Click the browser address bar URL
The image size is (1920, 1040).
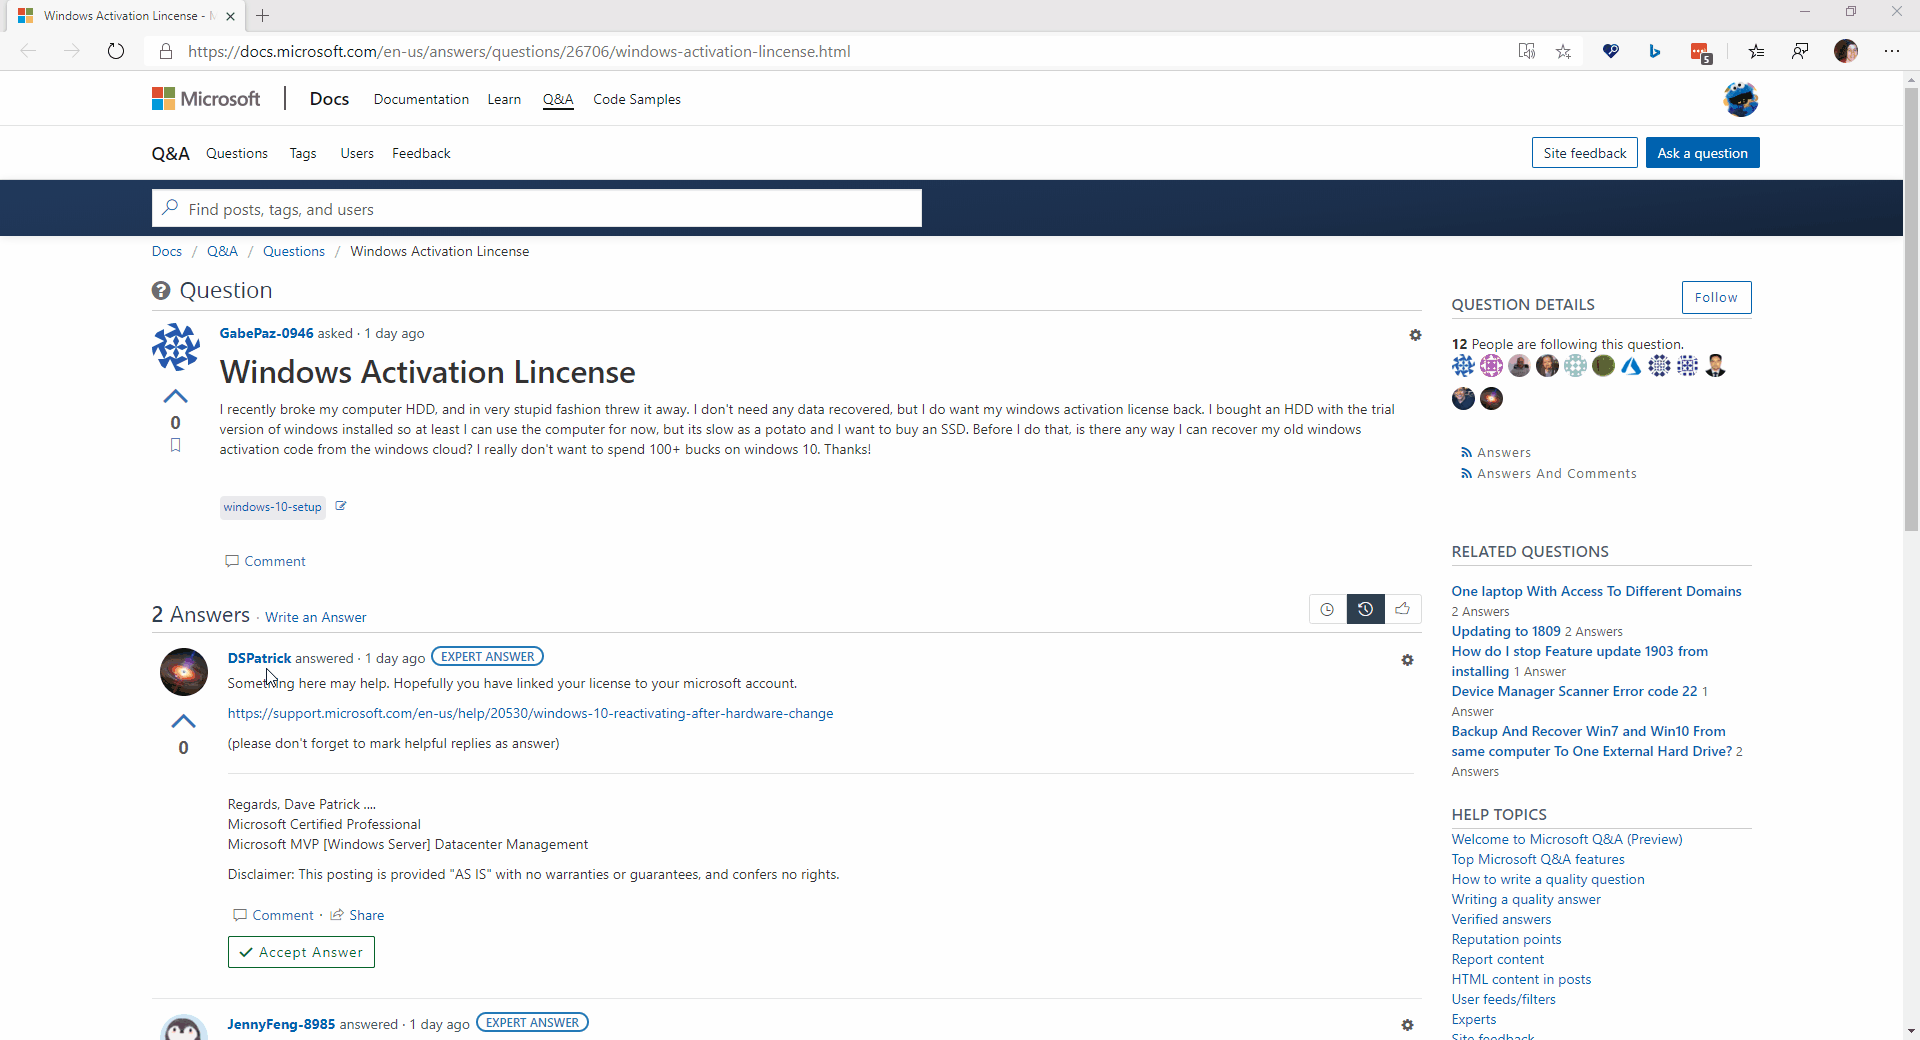[519, 52]
